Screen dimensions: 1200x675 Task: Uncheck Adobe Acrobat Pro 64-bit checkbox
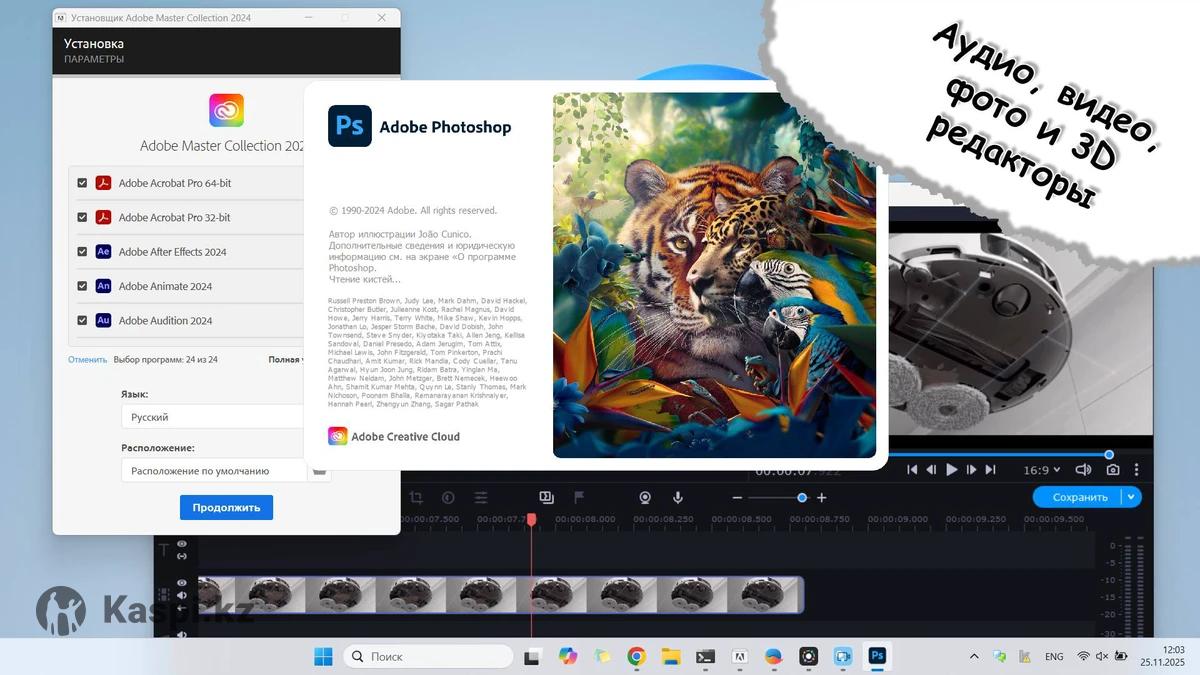(83, 183)
